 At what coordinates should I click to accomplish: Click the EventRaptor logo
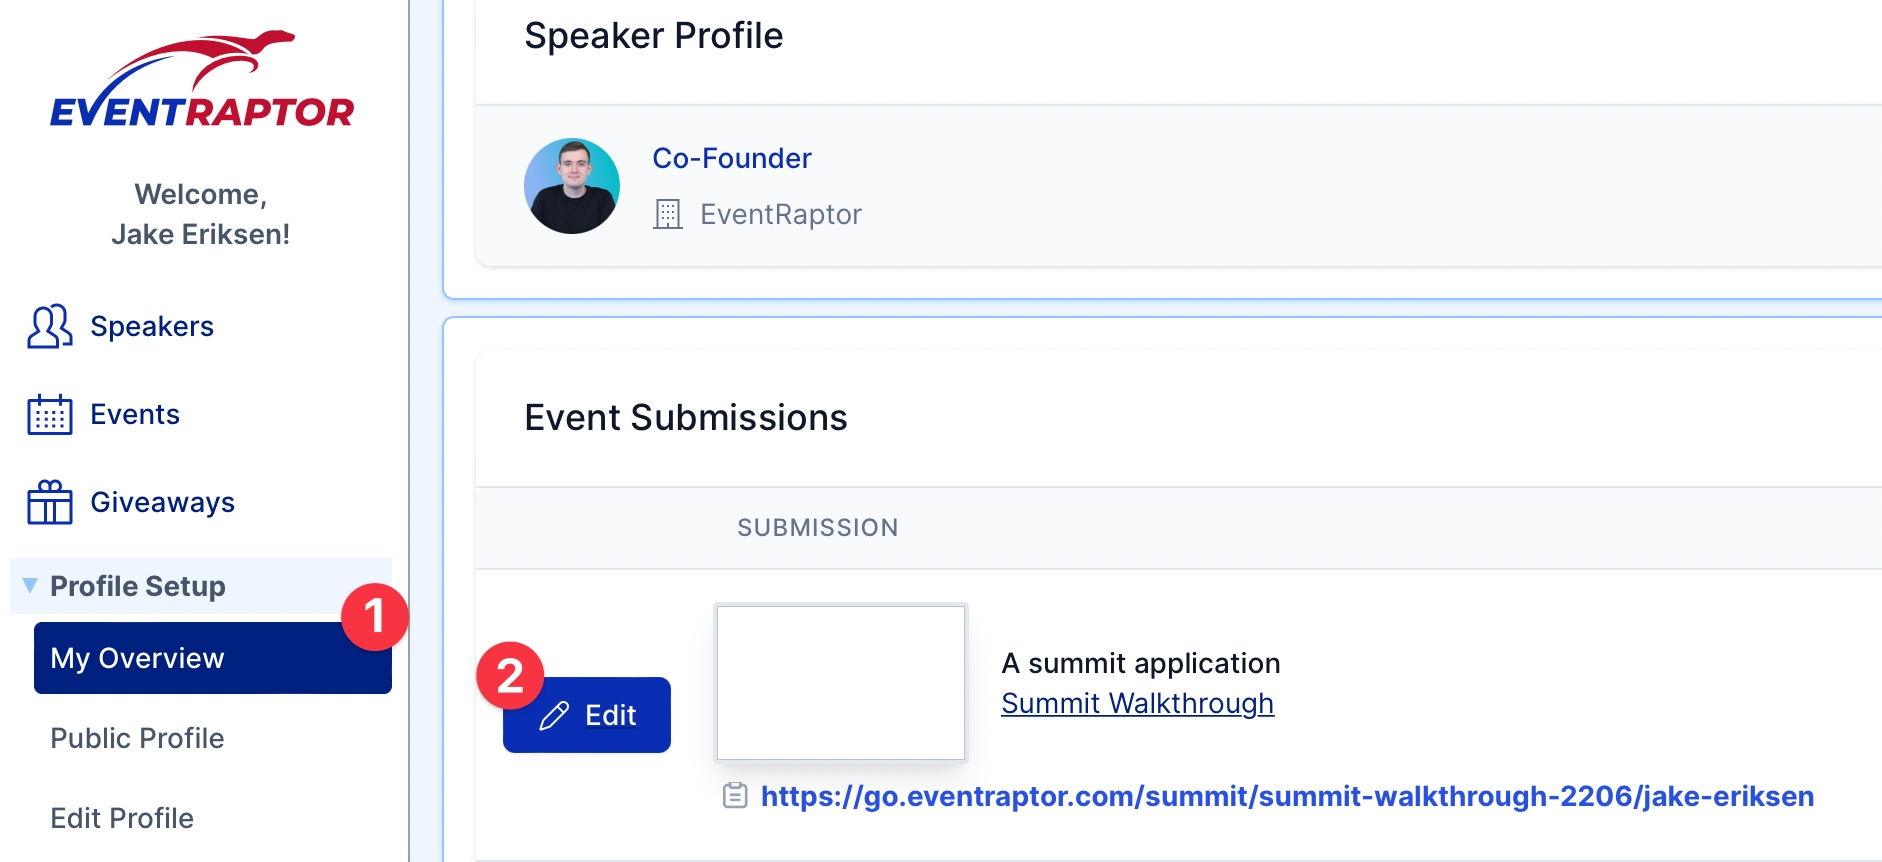point(202,80)
